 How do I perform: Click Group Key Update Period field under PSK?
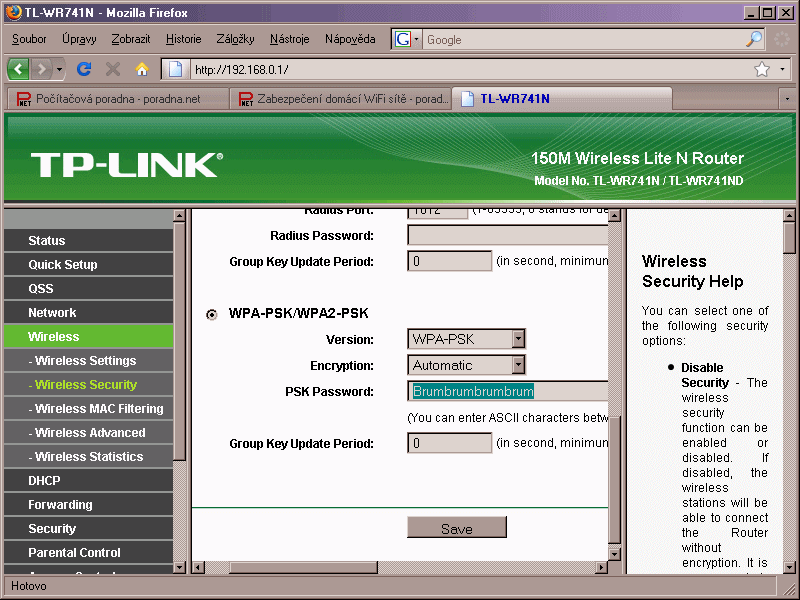449,443
